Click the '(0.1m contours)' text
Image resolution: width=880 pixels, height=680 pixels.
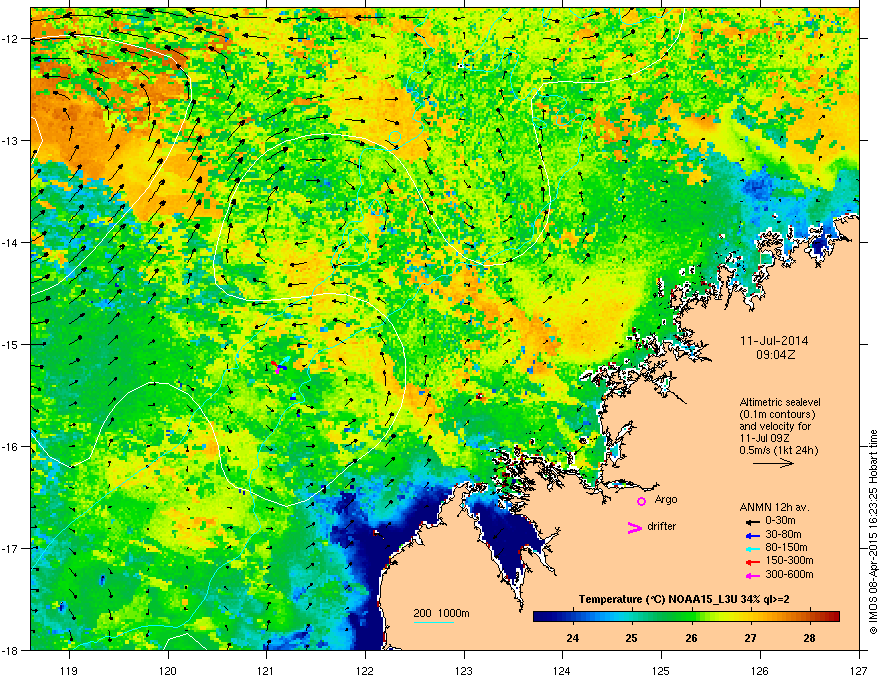(777, 415)
